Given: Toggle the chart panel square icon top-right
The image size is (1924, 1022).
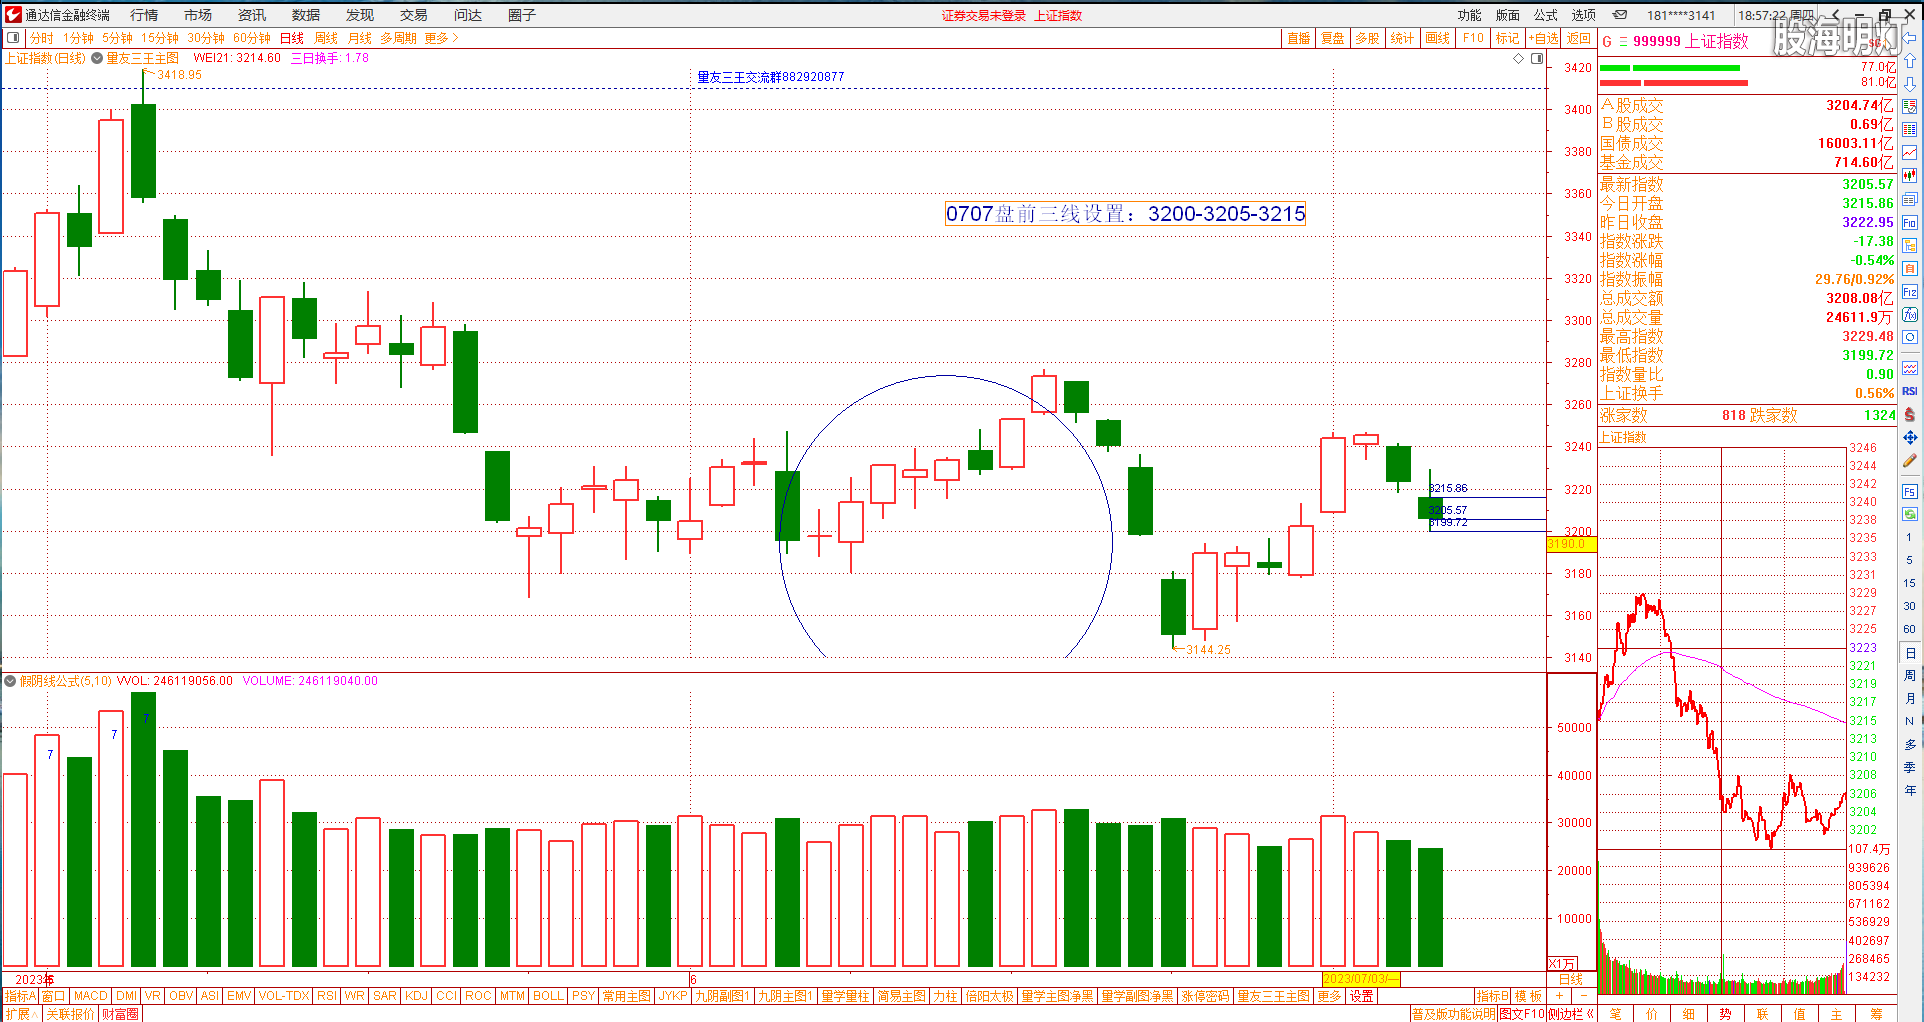Looking at the screenshot, I should (x=1537, y=58).
